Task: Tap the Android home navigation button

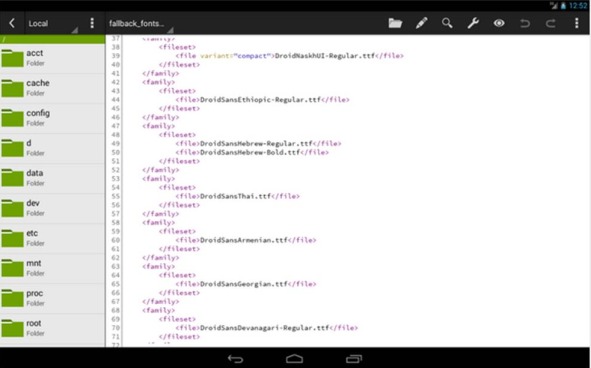Action: 294,358
